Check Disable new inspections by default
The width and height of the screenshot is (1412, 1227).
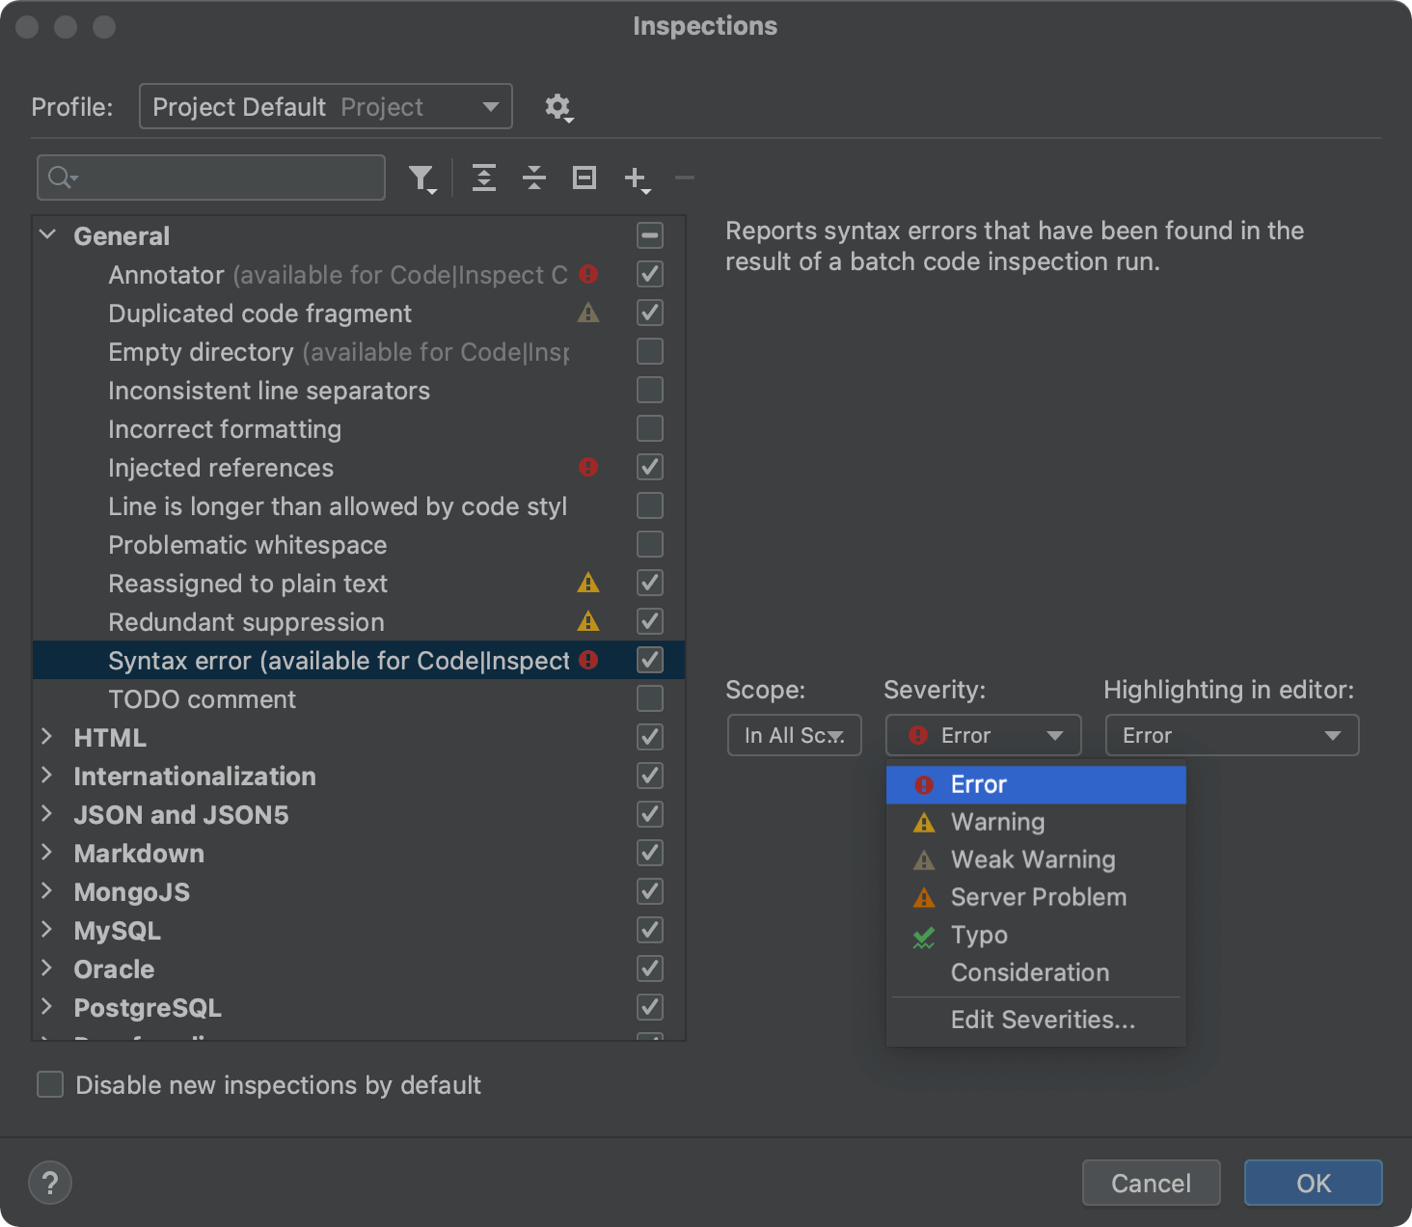click(x=50, y=1084)
